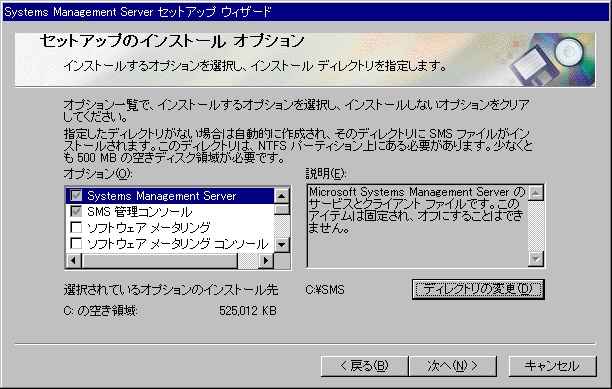
Task: Click options list scroll down arrow
Action: pyautogui.click(x=282, y=245)
